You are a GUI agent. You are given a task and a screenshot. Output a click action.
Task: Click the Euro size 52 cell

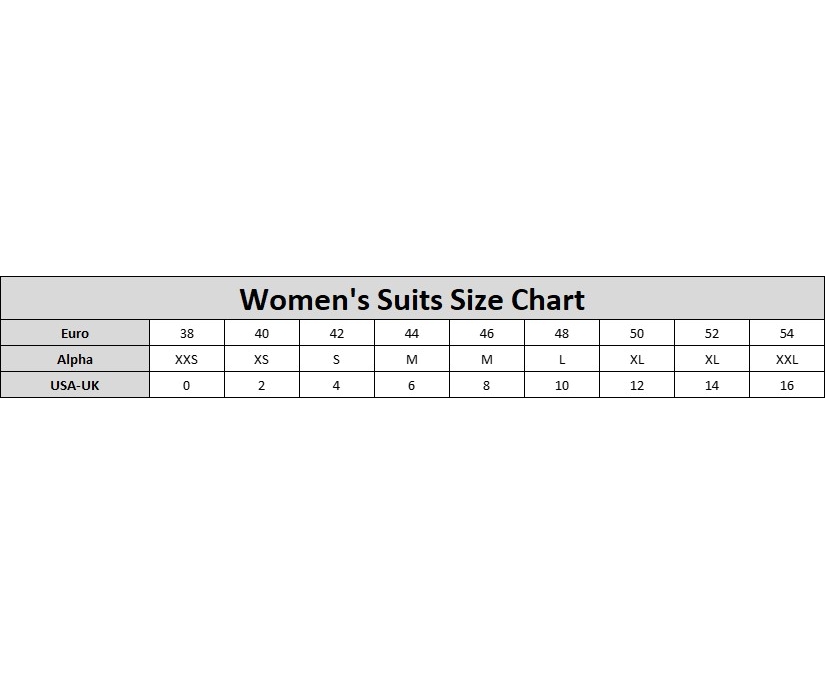point(712,334)
